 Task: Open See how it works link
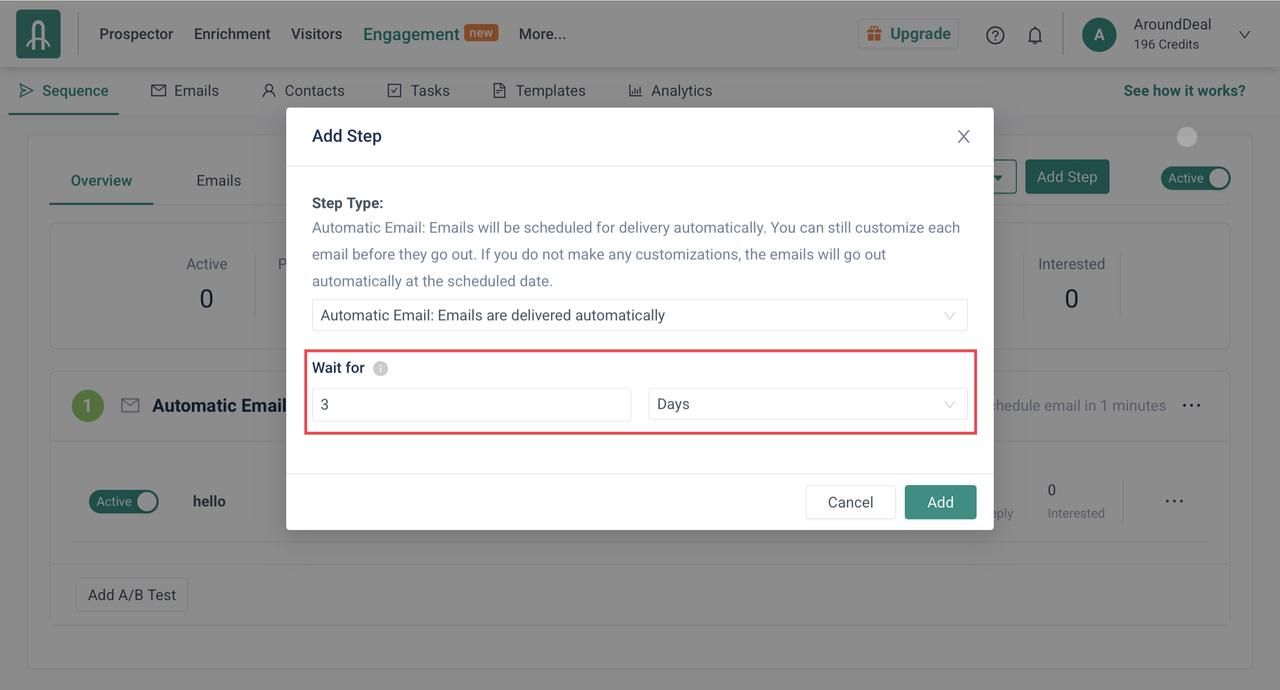[x=1184, y=91]
